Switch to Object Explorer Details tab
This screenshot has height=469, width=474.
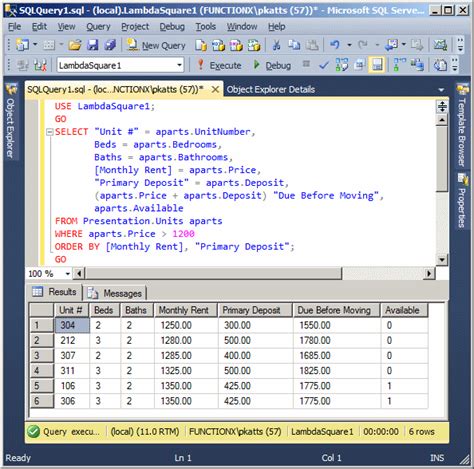[x=271, y=89]
